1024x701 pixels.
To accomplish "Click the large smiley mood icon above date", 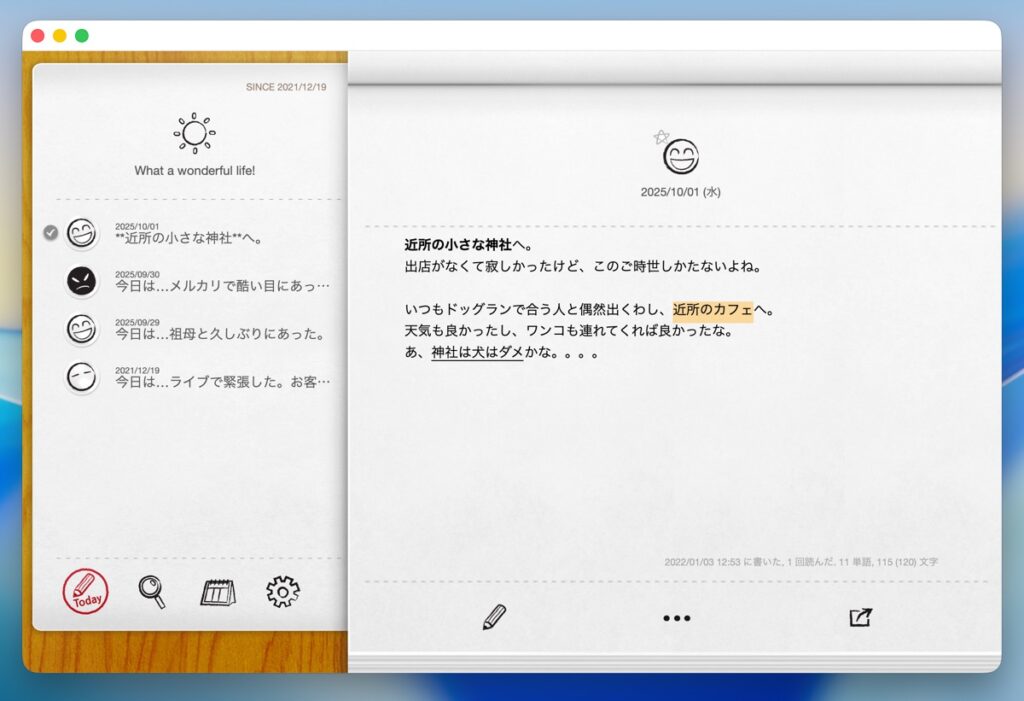I will [x=681, y=156].
